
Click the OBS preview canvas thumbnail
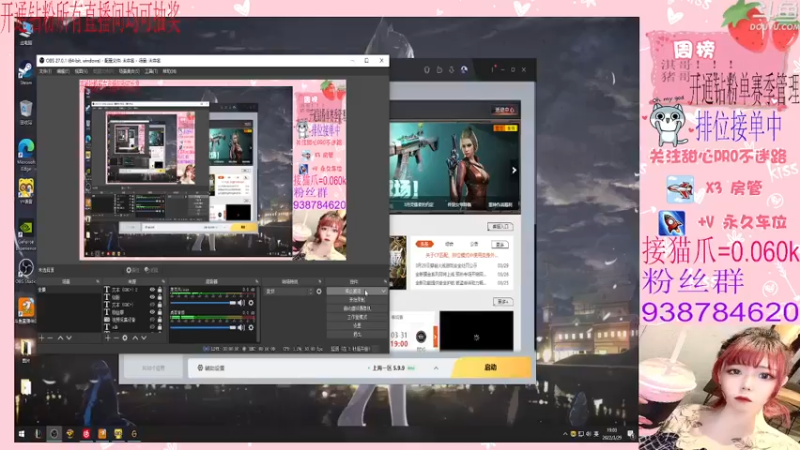click(x=213, y=169)
